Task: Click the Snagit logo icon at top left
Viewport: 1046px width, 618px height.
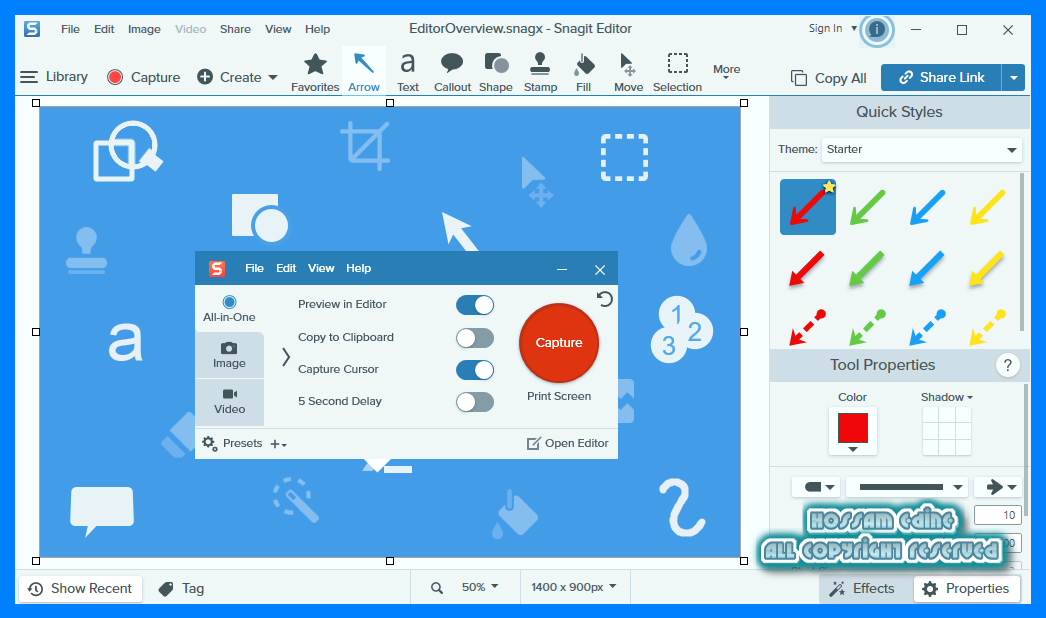Action: (32, 29)
